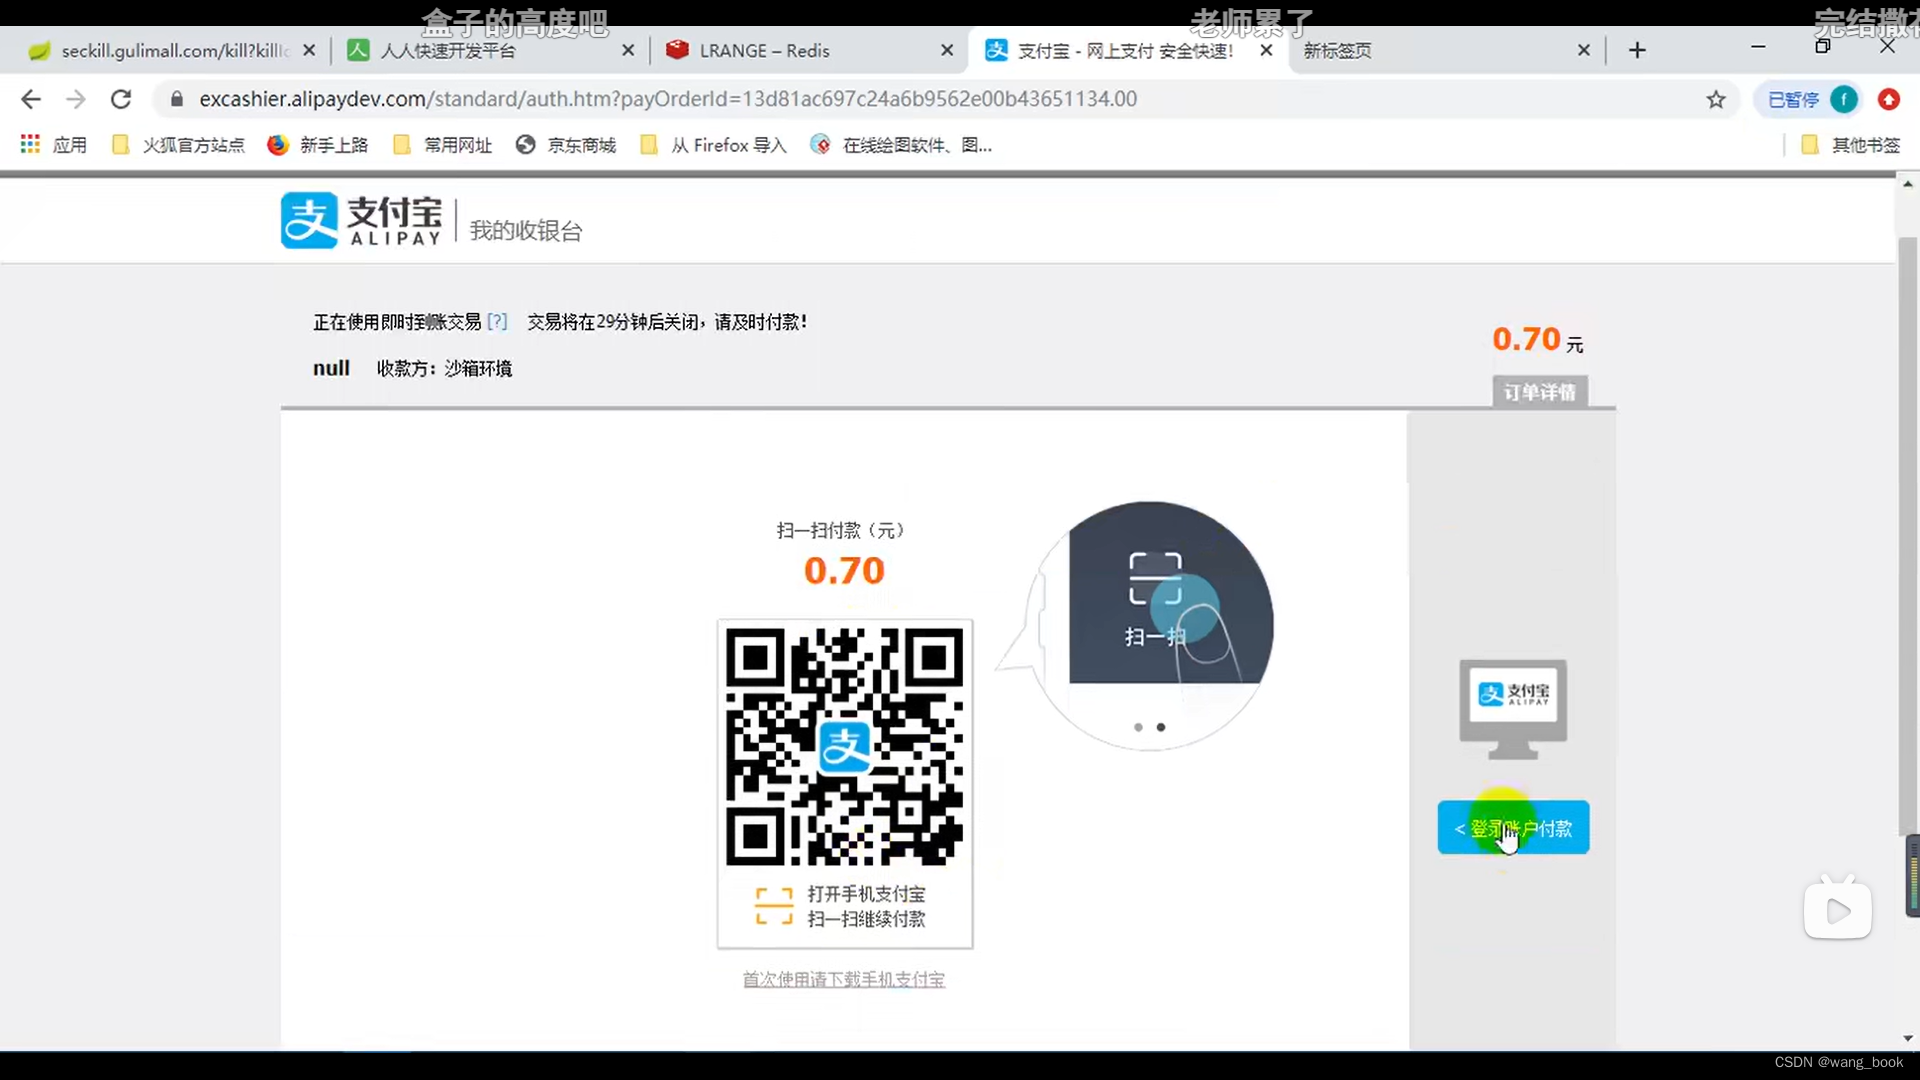Click the 0.70 元 order total
The height and width of the screenshot is (1080, 1920).
[x=1538, y=340]
